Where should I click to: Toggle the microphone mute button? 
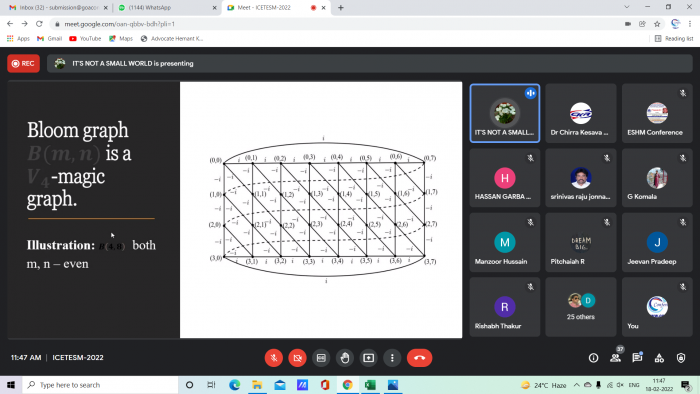[274, 358]
